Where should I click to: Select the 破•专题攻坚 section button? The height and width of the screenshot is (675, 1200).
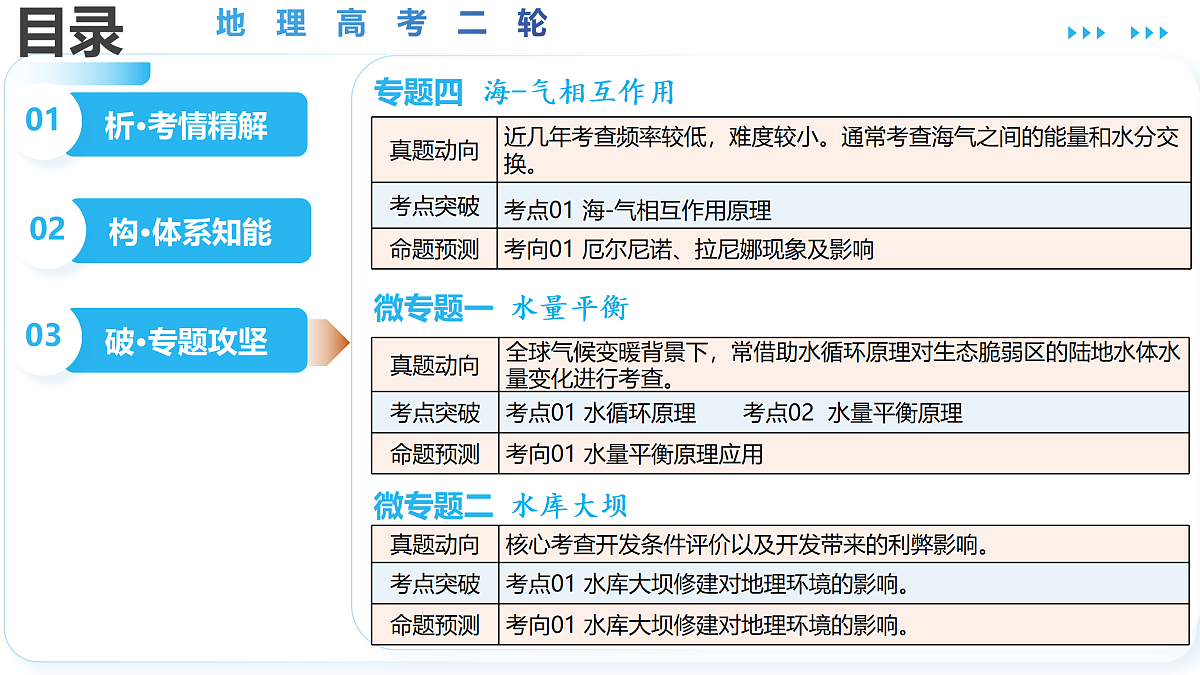[187, 341]
